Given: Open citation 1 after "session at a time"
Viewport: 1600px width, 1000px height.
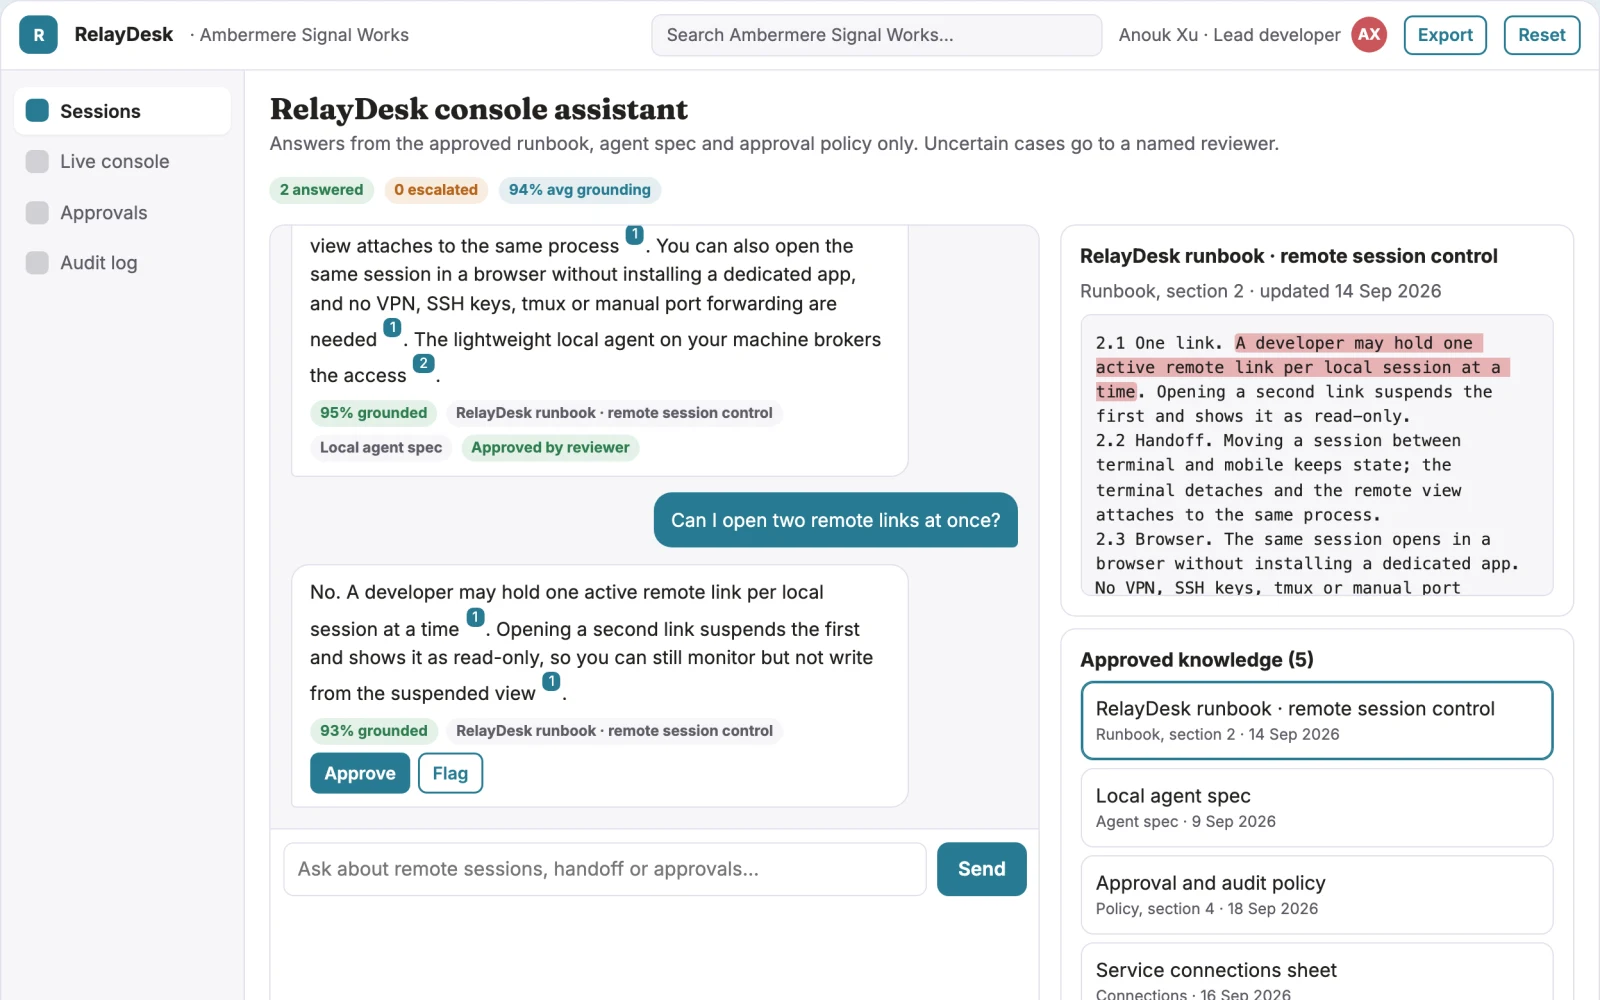Looking at the screenshot, I should coord(475,618).
